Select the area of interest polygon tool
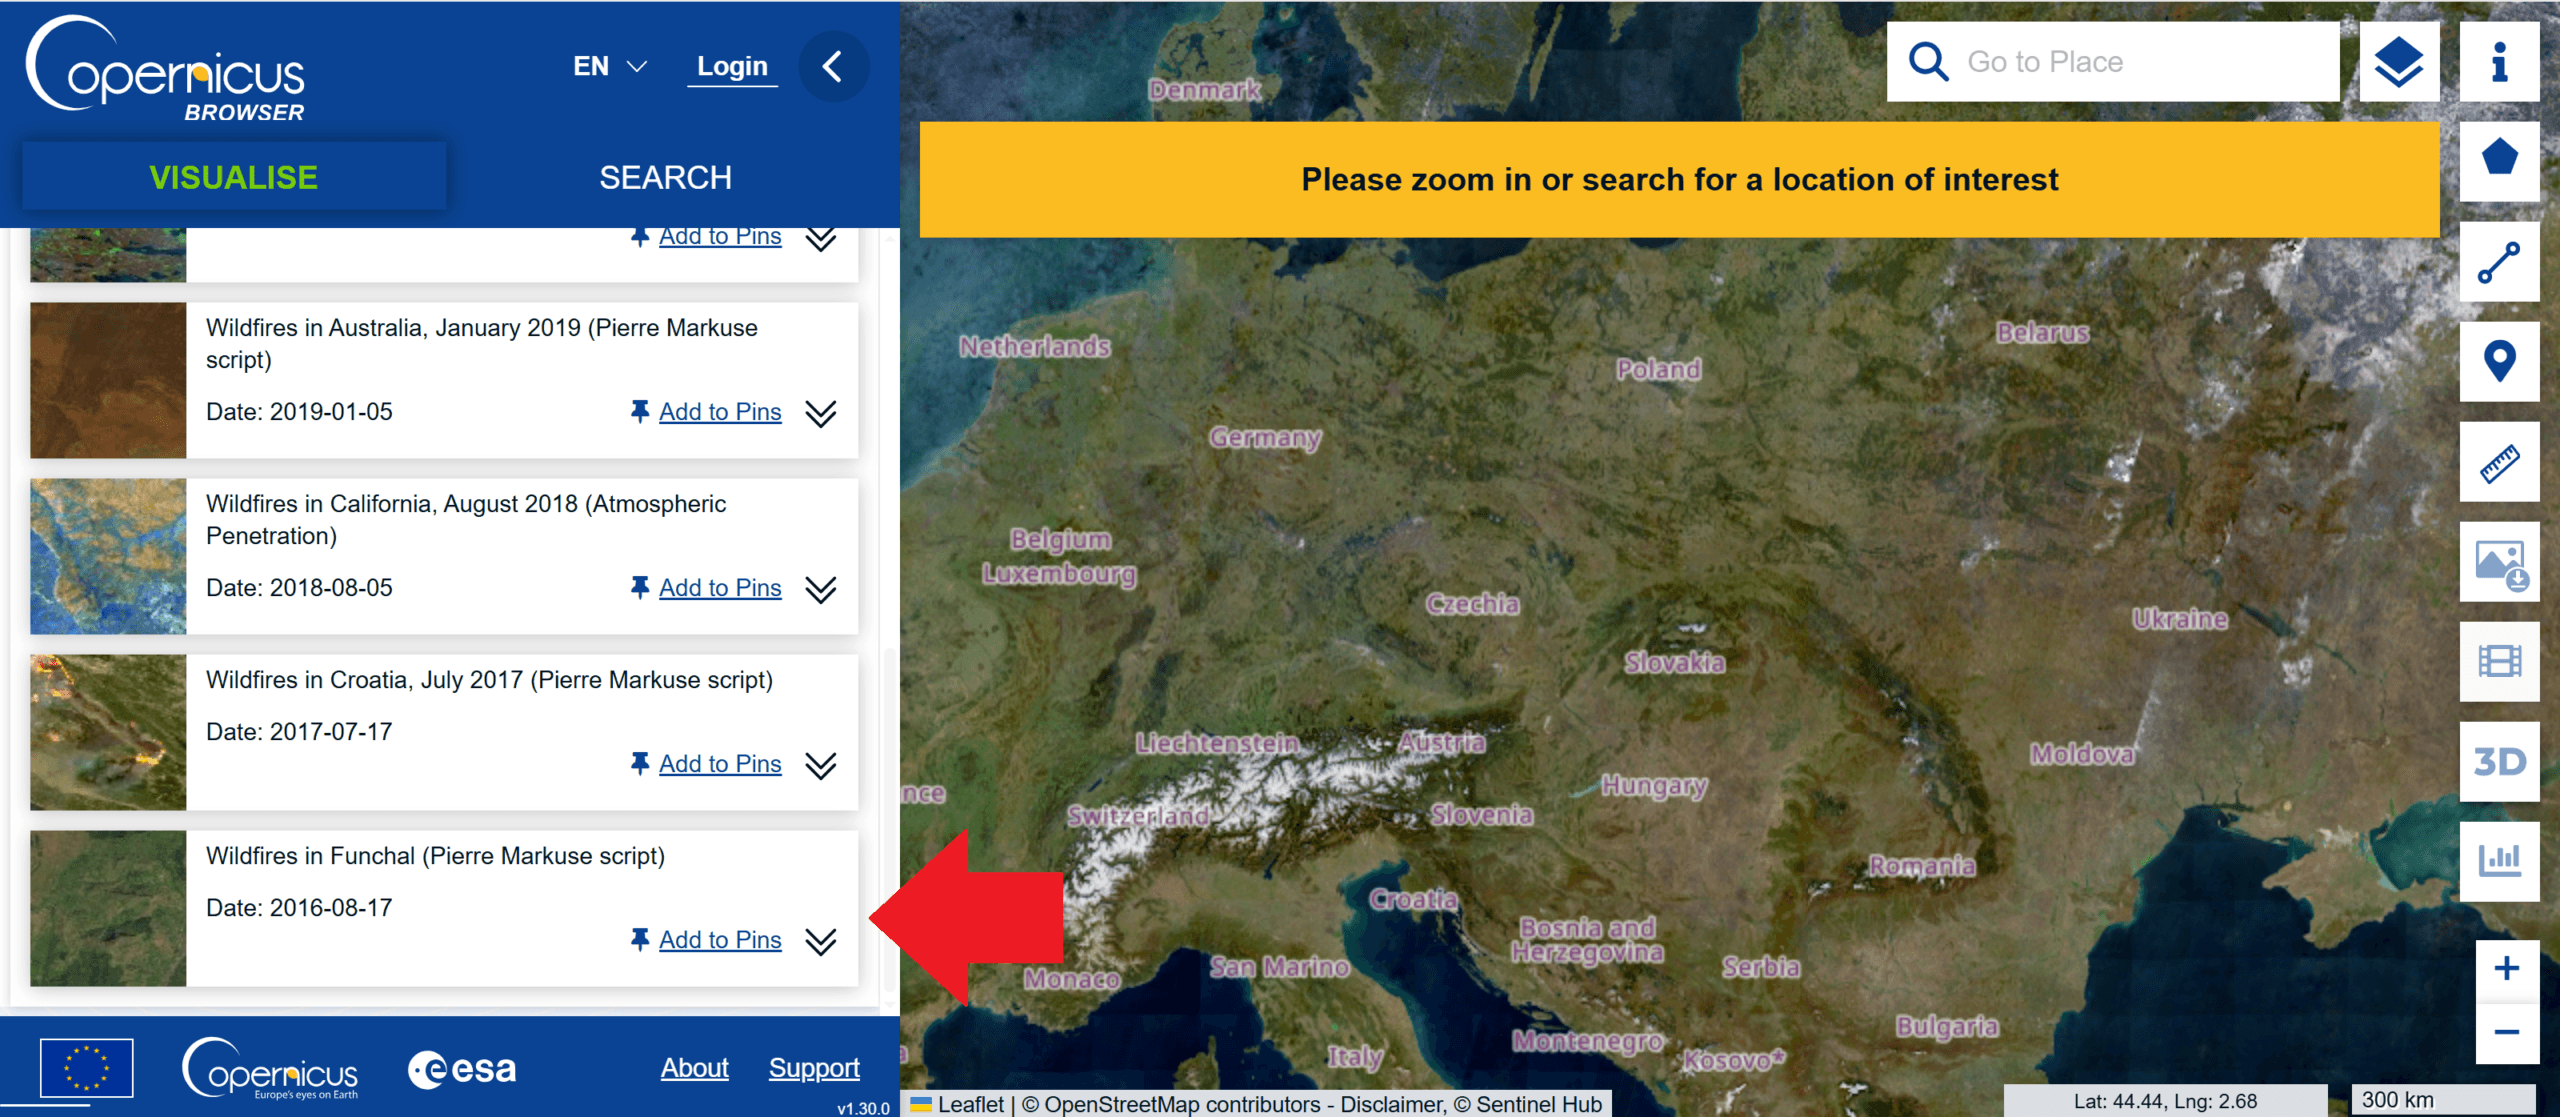The image size is (2560, 1117). point(2498,160)
